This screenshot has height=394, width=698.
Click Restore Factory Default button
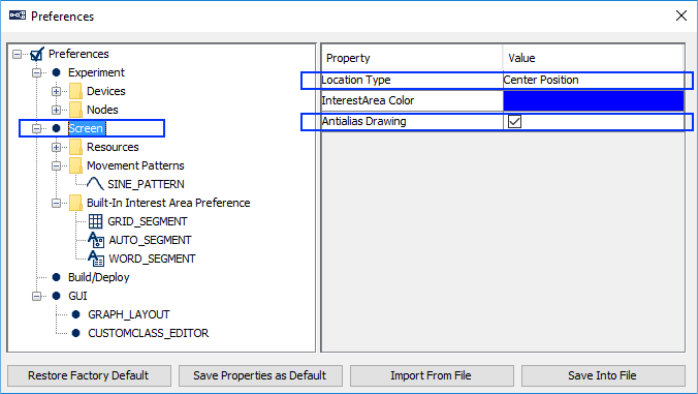click(x=89, y=376)
